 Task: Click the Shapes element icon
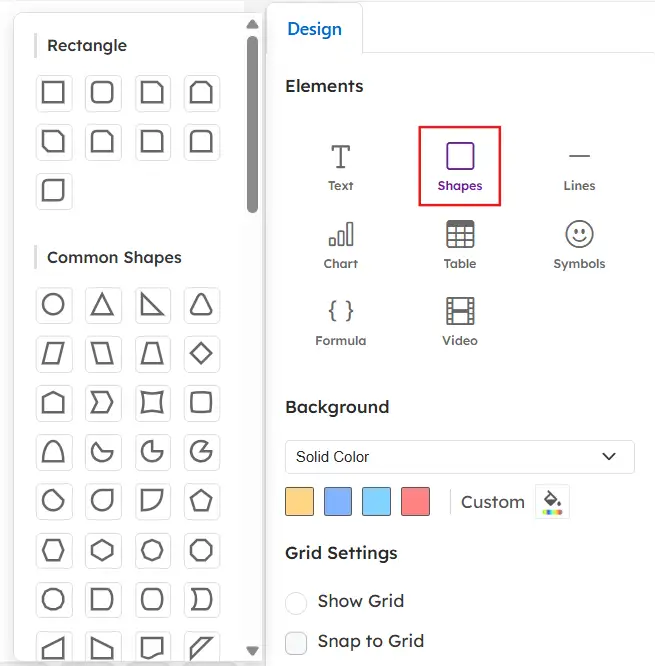click(x=459, y=166)
